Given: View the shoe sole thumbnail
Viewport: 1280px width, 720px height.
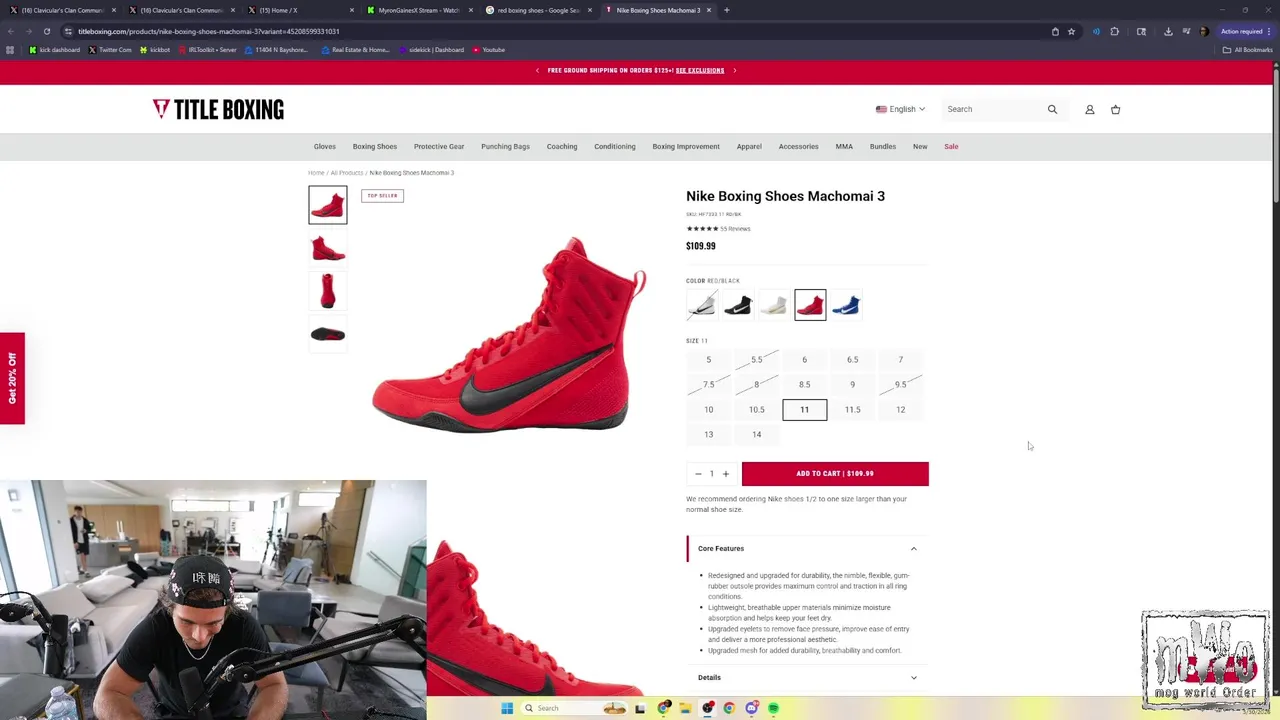Looking at the screenshot, I should tap(328, 334).
